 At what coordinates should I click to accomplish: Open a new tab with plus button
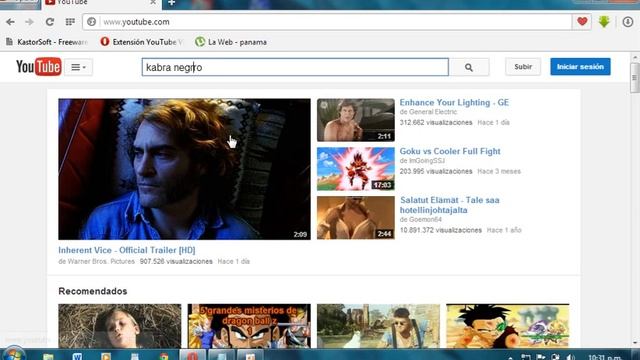point(171,3)
